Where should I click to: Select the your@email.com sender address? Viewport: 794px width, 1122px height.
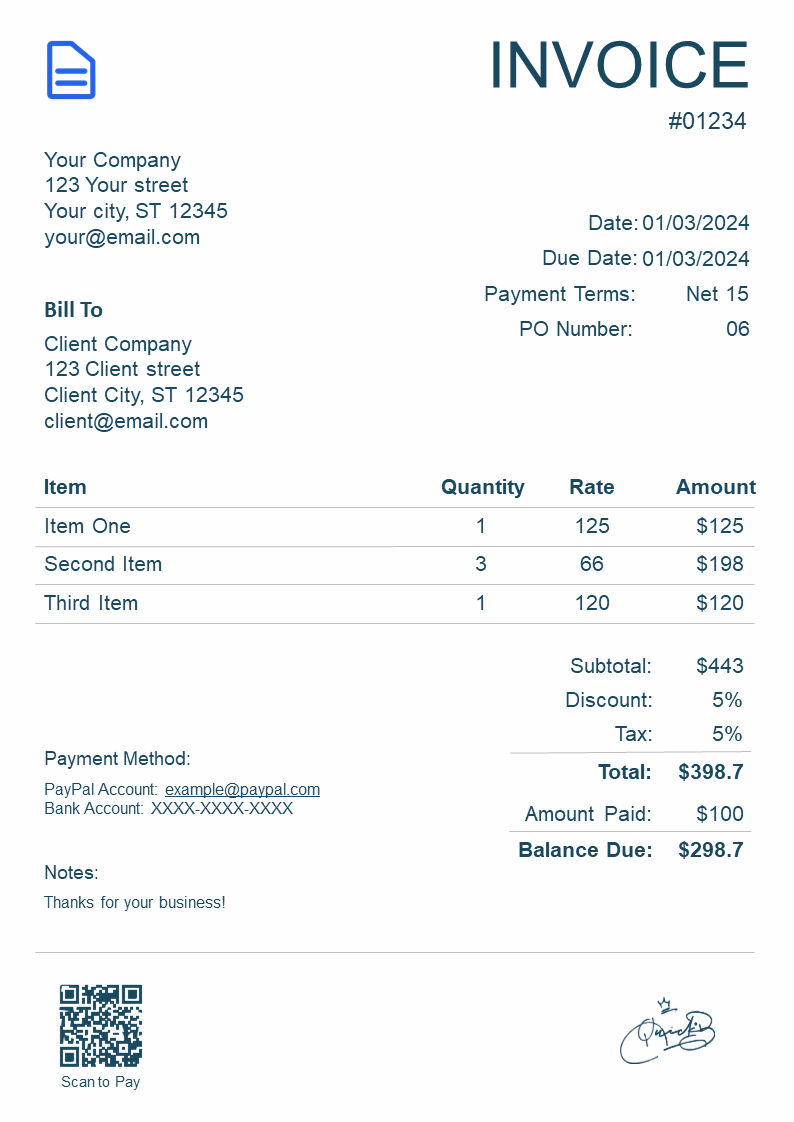[122, 237]
